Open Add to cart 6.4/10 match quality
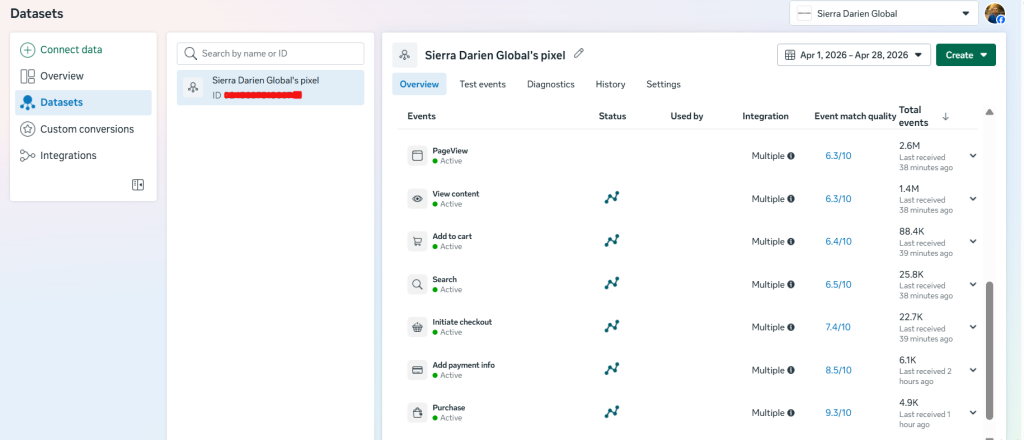1024x440 pixels. coord(838,242)
